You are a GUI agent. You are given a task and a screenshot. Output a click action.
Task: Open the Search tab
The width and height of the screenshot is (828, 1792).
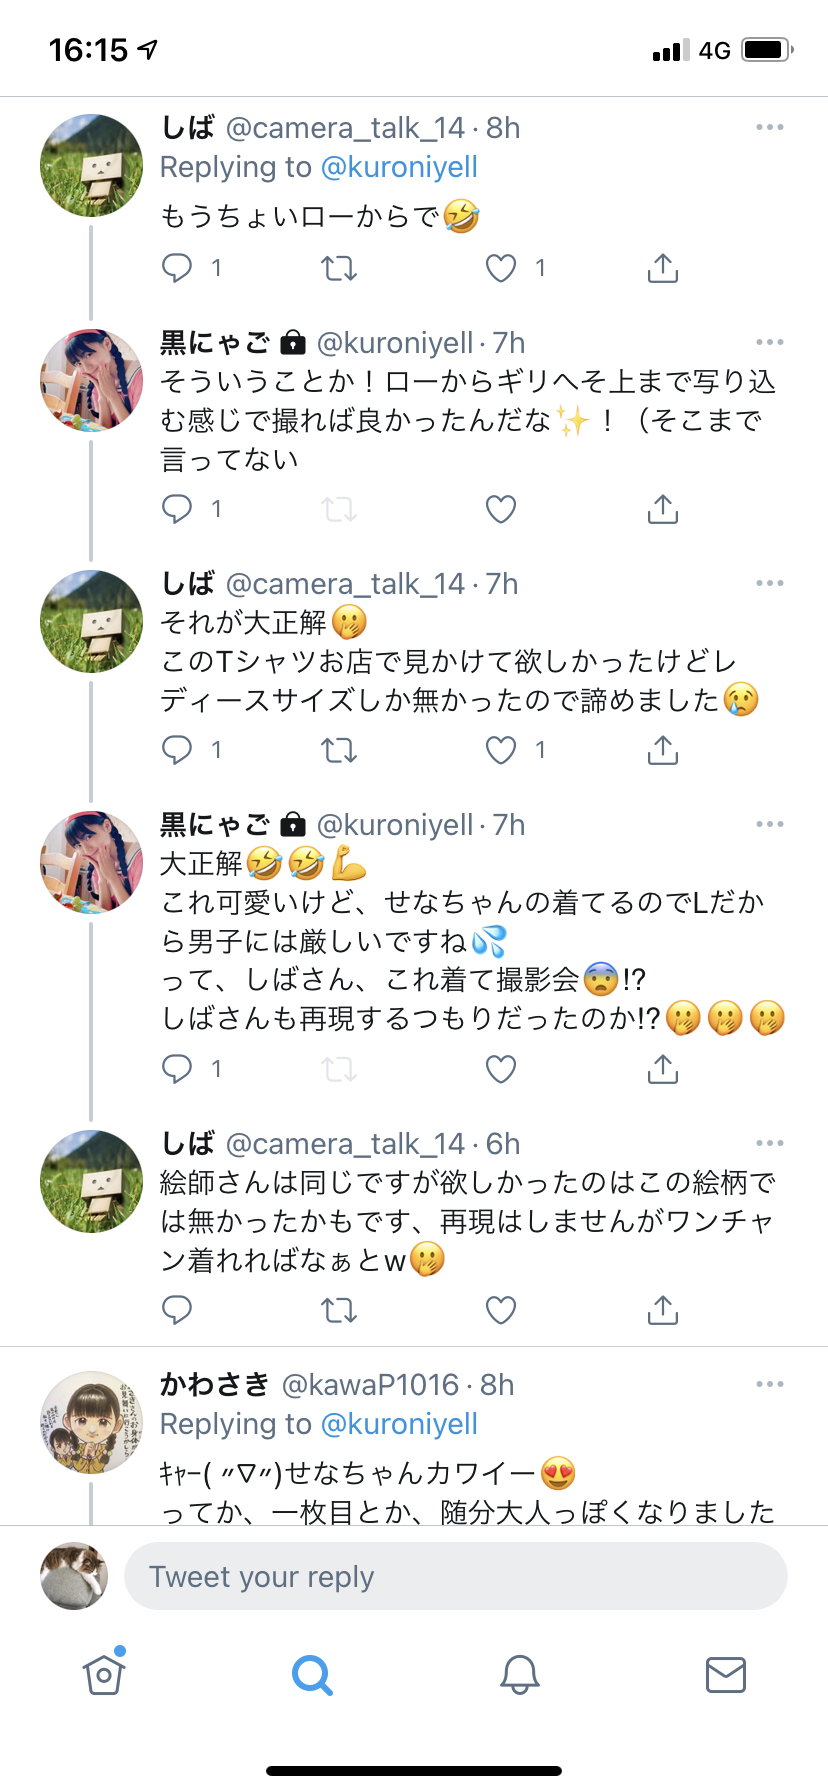click(312, 1674)
